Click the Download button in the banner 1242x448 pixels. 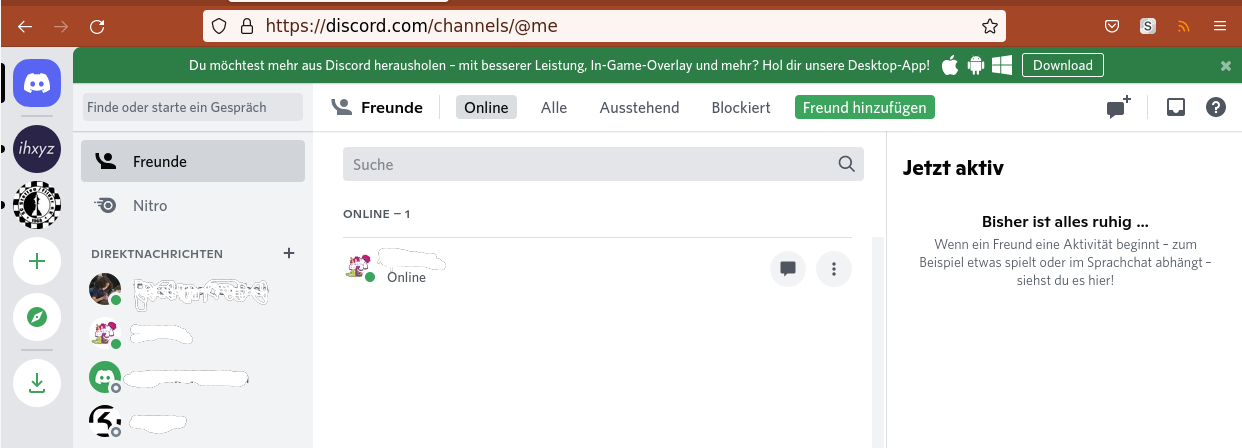tap(1063, 65)
